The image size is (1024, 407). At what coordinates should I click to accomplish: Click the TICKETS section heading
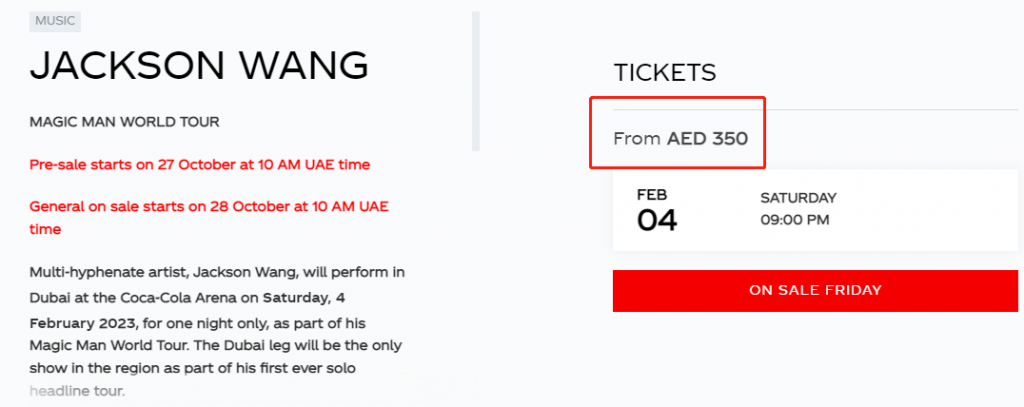[x=664, y=73]
